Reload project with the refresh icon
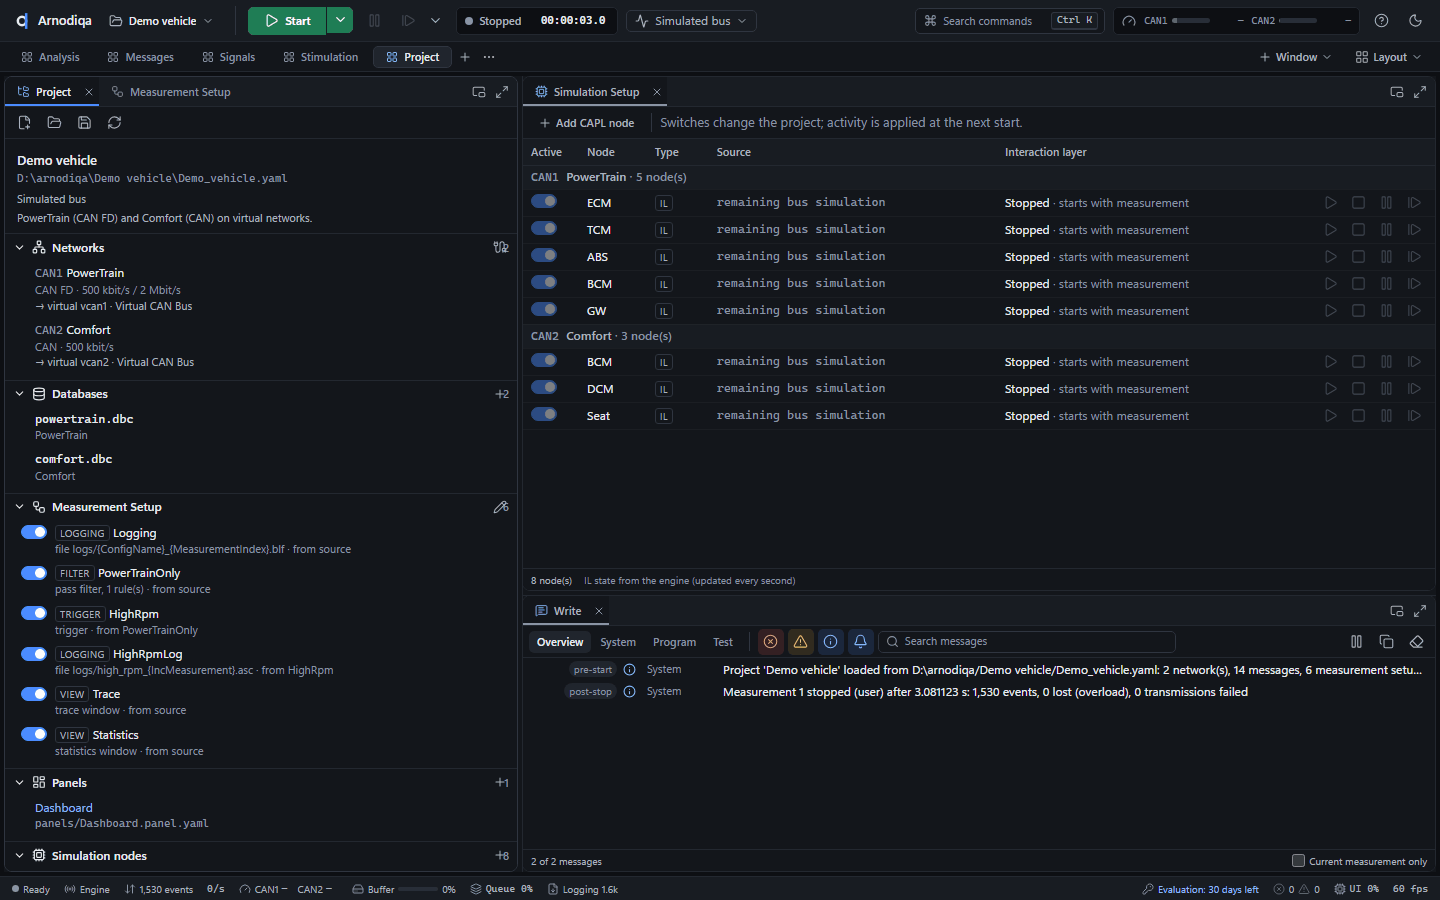 click(x=115, y=123)
